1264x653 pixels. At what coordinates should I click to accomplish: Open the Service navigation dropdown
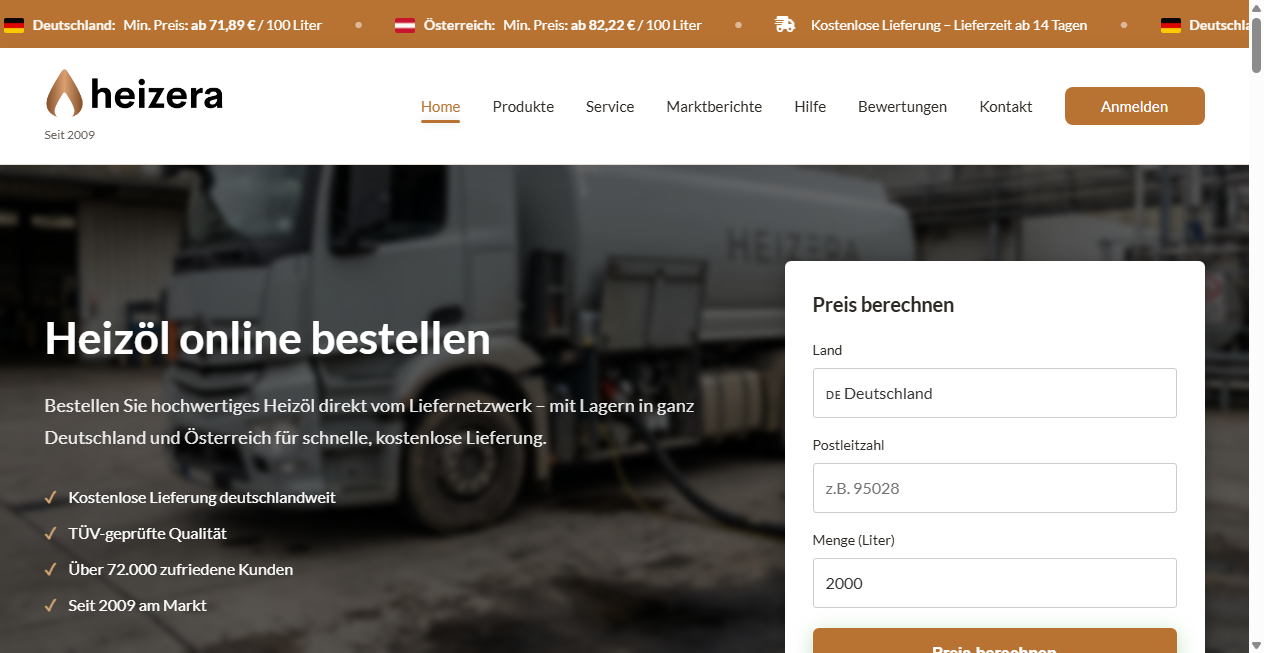coord(609,106)
